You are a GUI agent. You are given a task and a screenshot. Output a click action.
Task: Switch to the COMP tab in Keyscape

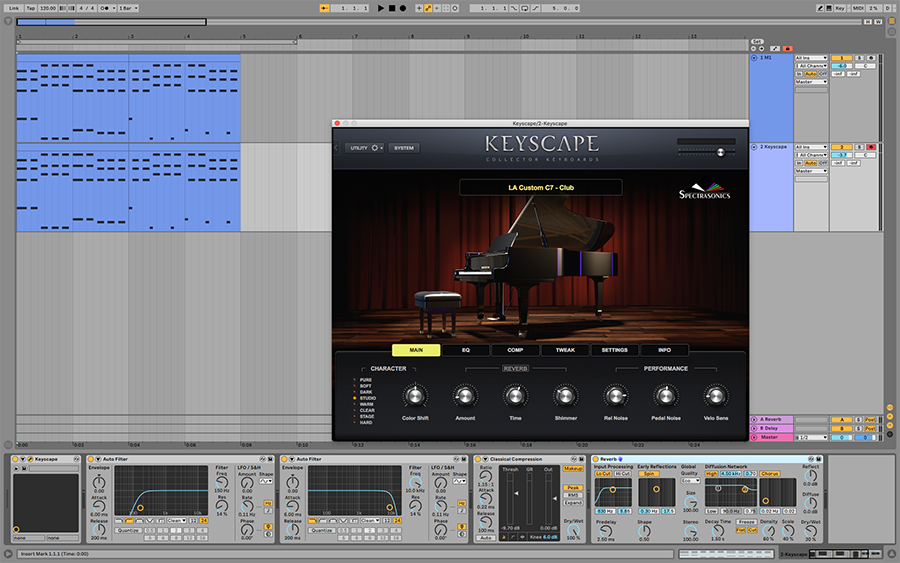click(515, 350)
